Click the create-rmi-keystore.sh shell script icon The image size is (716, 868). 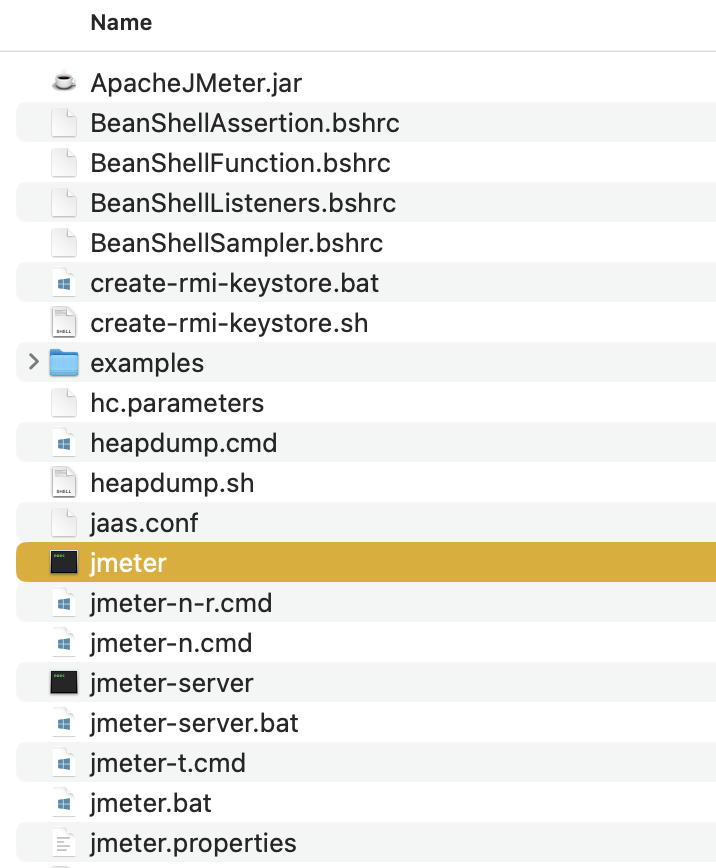[x=64, y=323]
